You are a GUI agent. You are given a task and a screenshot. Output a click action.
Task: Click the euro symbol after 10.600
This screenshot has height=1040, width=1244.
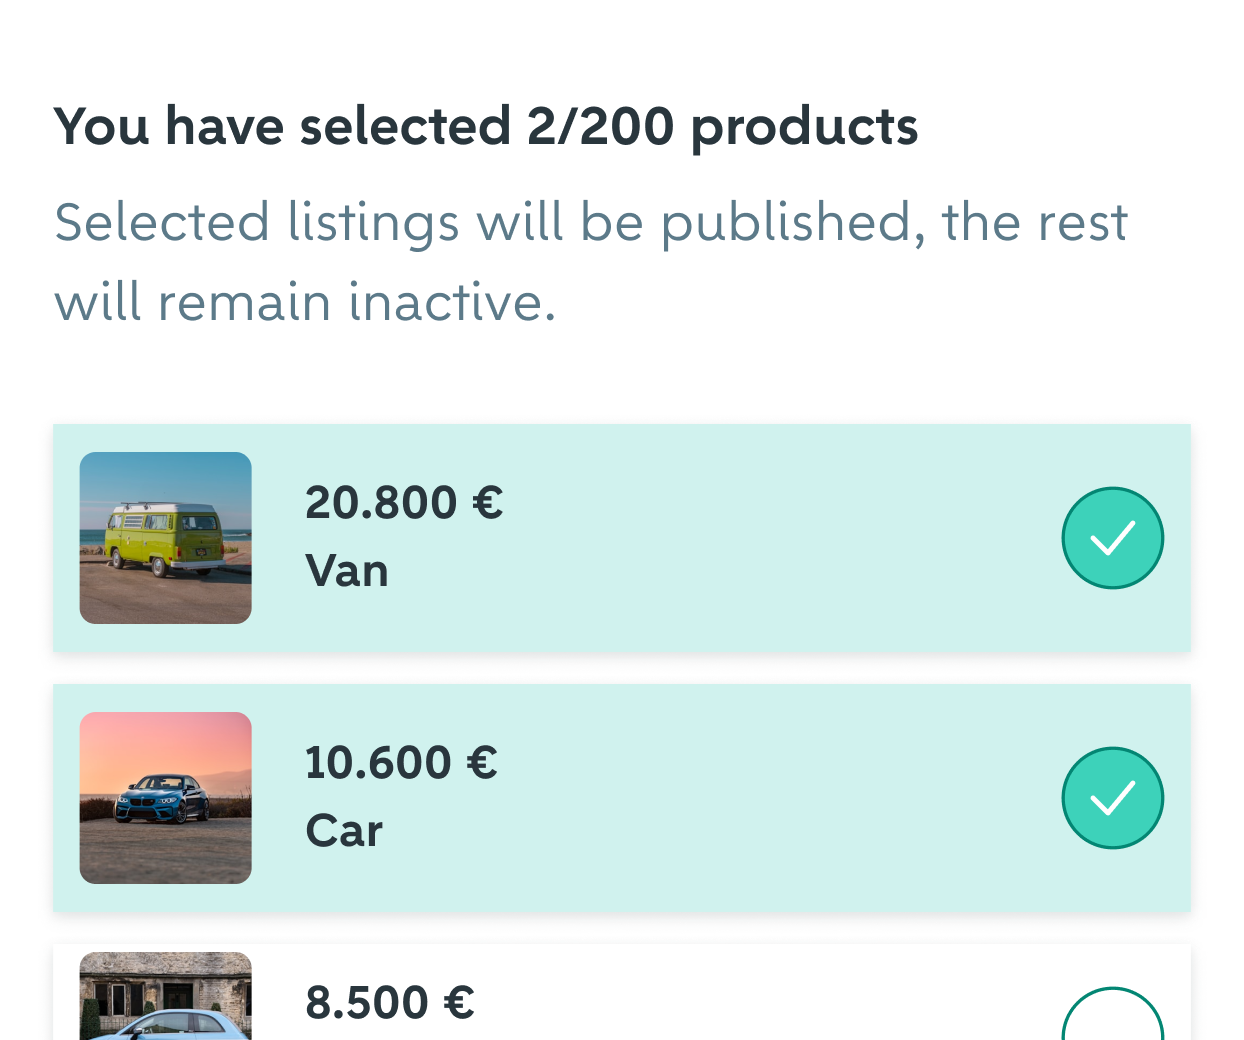482,763
